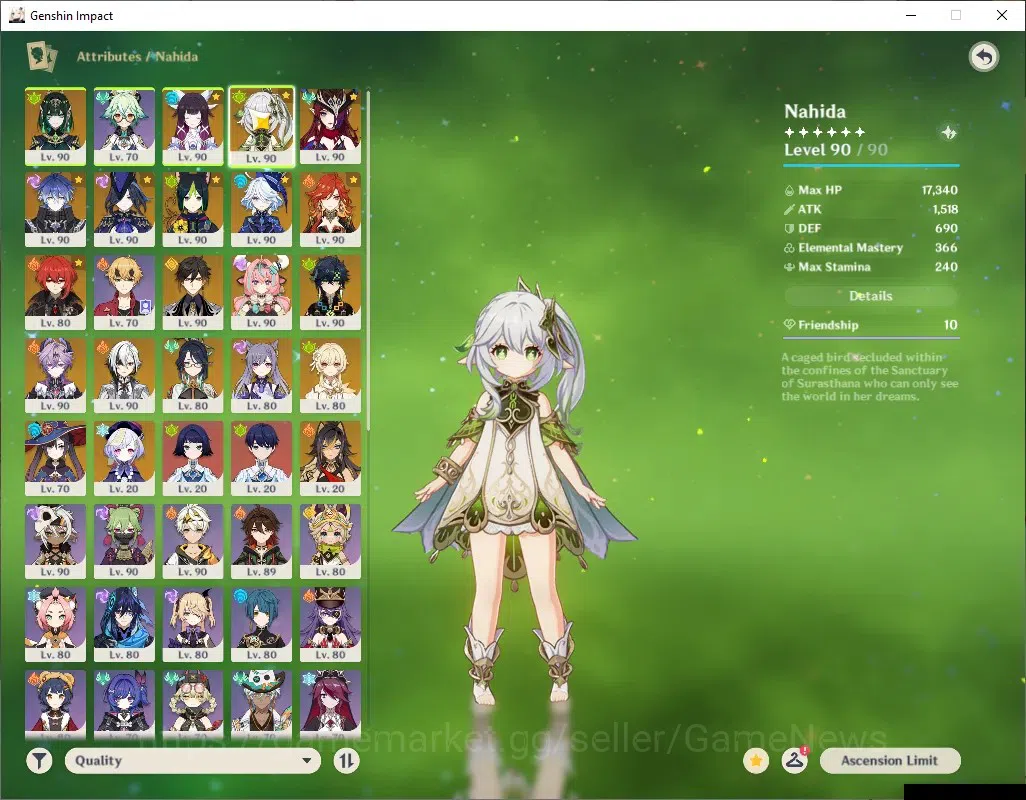Close the Genshin Impact window

(x=1002, y=15)
